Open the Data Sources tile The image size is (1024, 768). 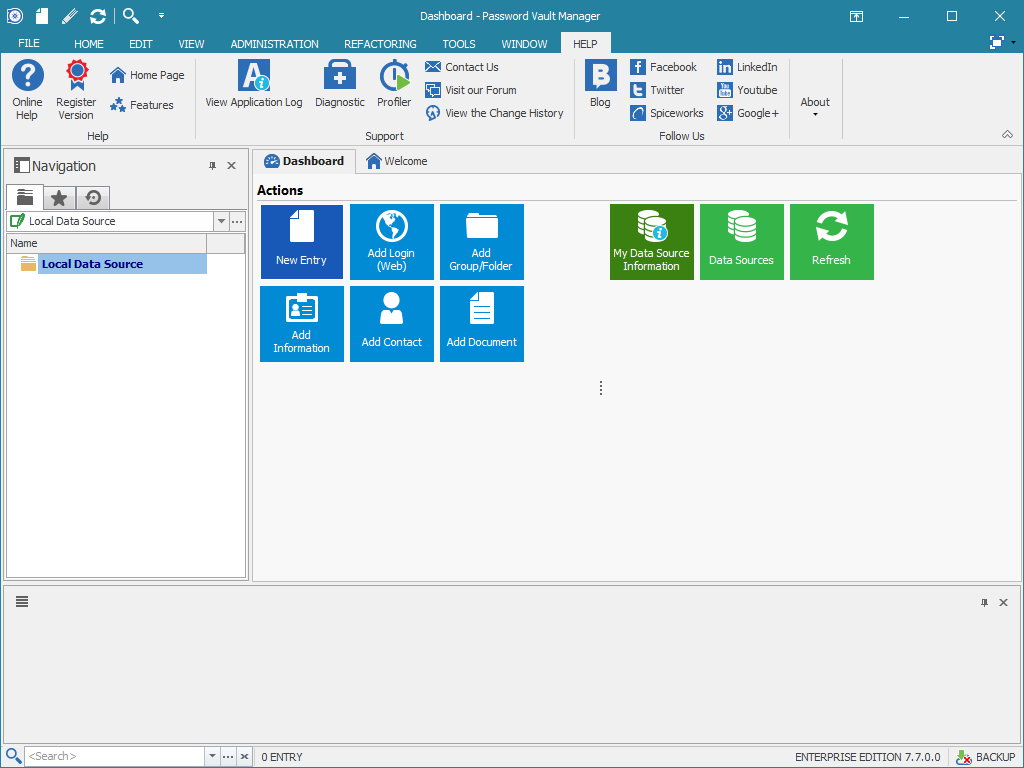click(741, 242)
